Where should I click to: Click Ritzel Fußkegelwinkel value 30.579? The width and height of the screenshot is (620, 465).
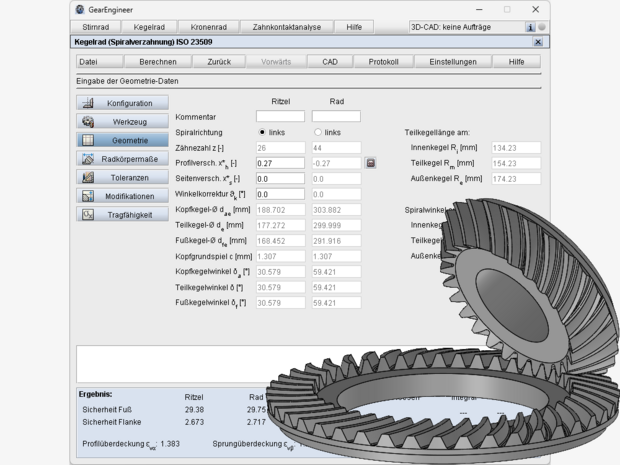pos(280,303)
